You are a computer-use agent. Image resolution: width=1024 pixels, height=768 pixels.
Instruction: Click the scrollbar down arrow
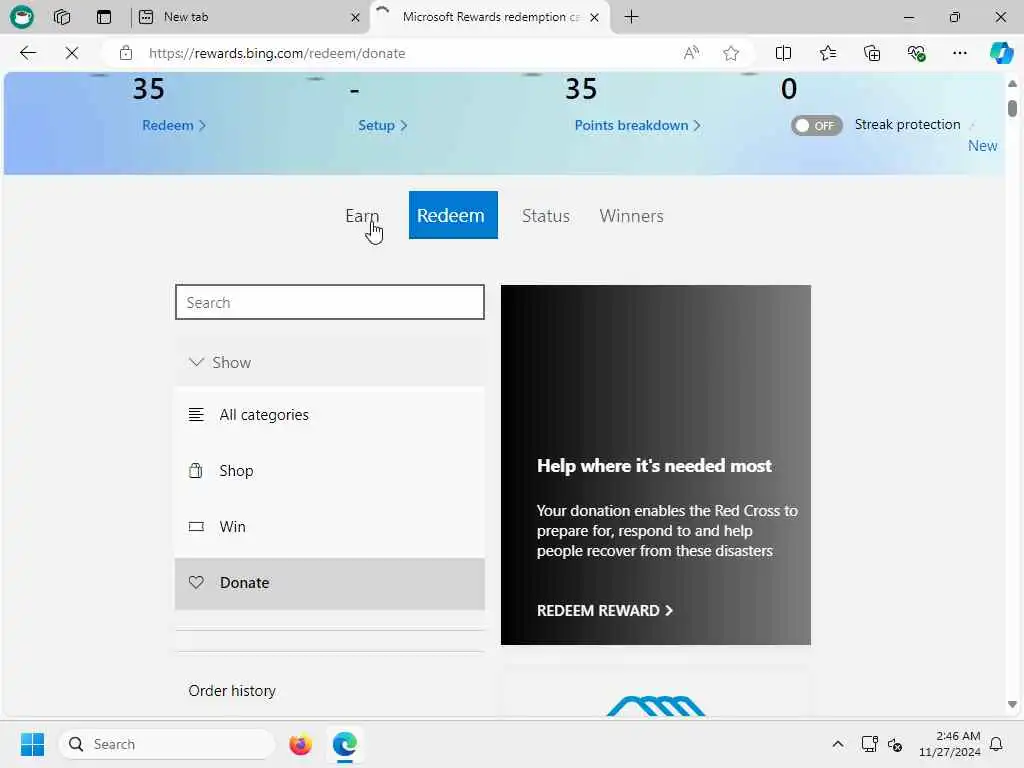pyautogui.click(x=1012, y=705)
